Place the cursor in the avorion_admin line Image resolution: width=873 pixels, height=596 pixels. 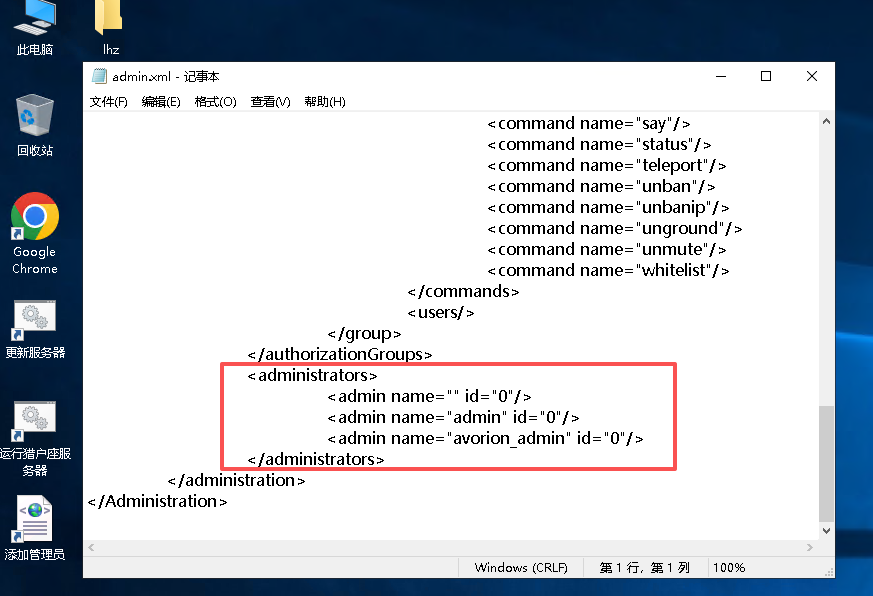tap(485, 438)
